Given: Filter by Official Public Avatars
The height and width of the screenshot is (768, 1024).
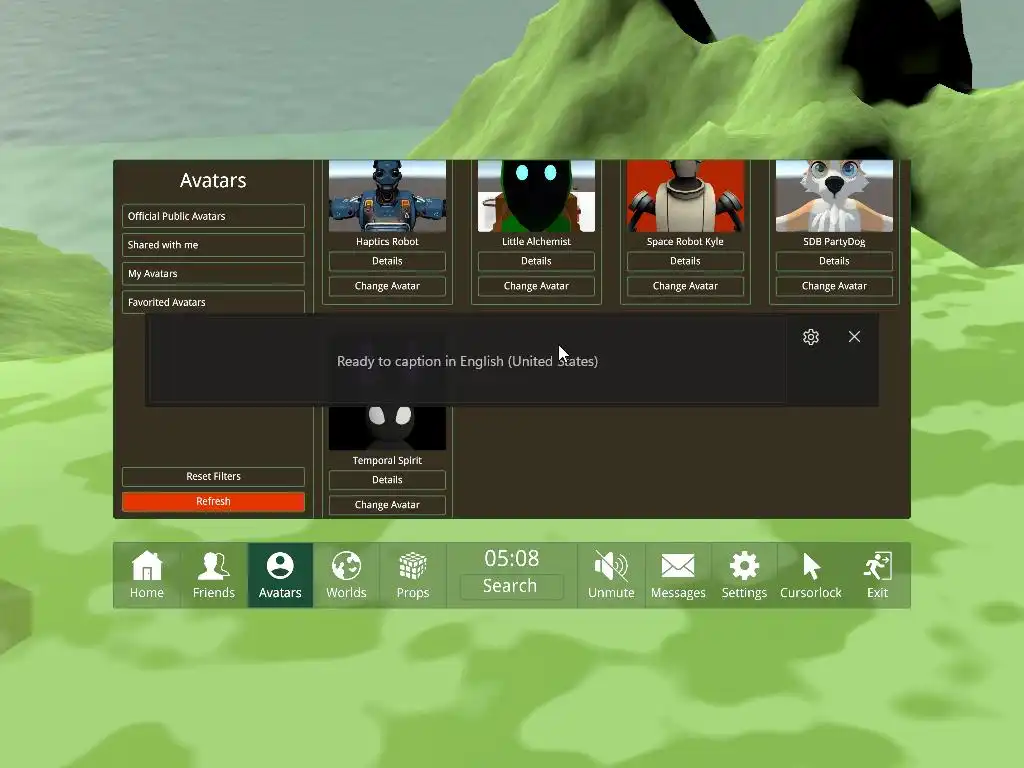Looking at the screenshot, I should 213,216.
